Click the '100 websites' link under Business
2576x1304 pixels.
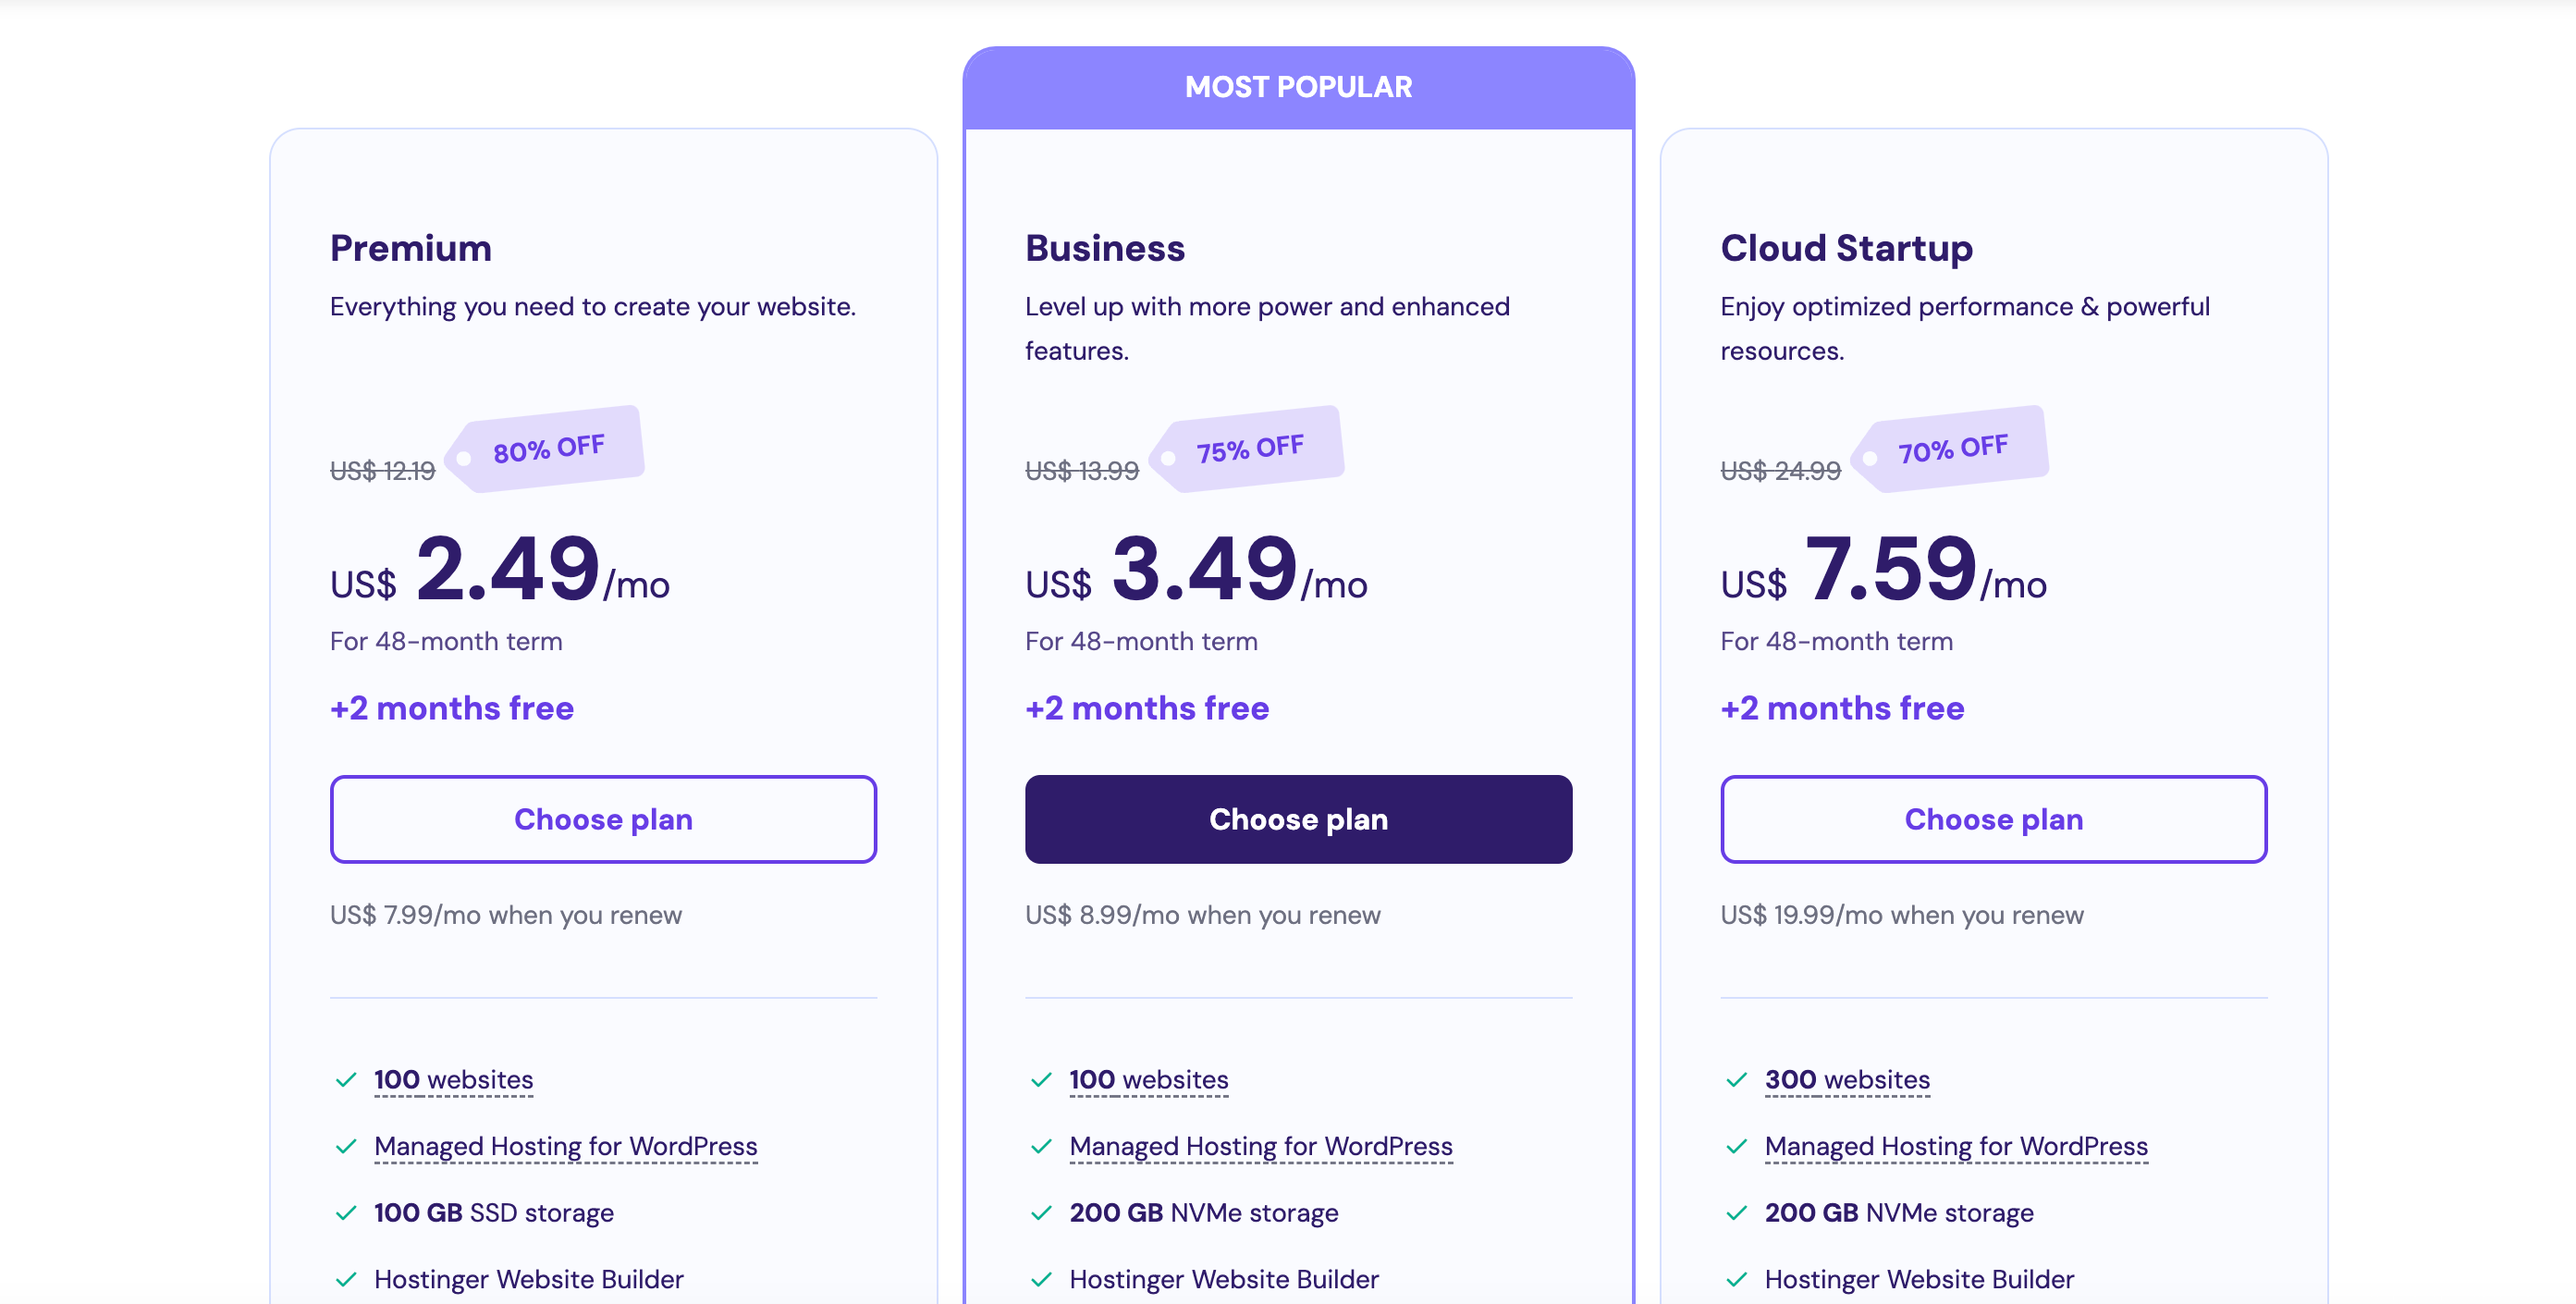pyautogui.click(x=1148, y=1080)
